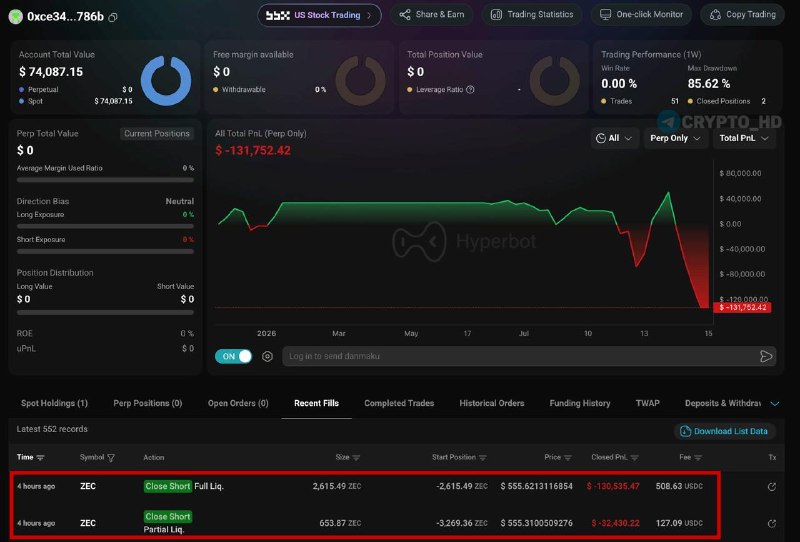800x542 pixels.
Task: Click the Short Exposure progress bar
Action: pyautogui.click(x=105, y=252)
